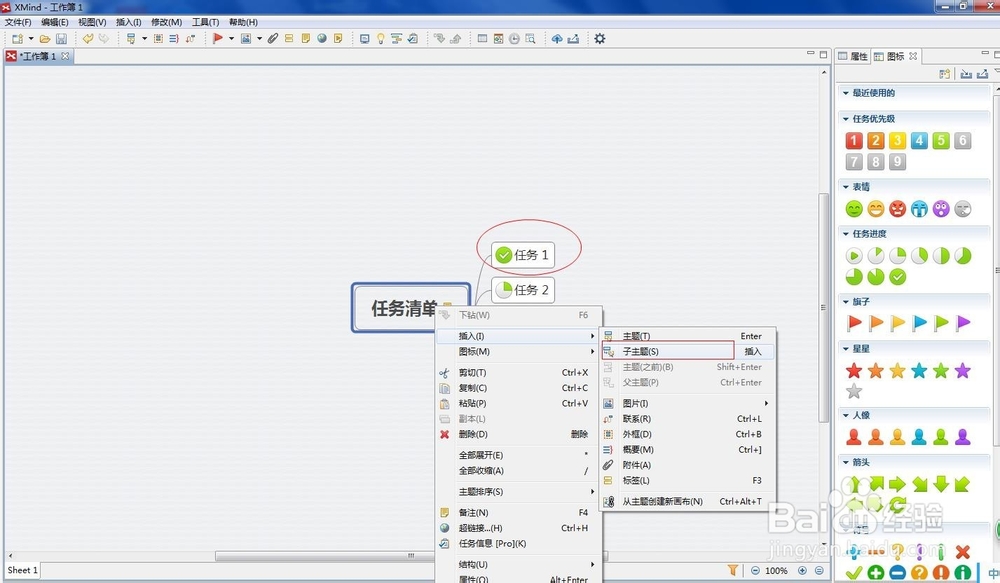Image resolution: width=1000 pixels, height=583 pixels.
Task: Expand the 结构 submenu in the context menu
Action: [470, 564]
